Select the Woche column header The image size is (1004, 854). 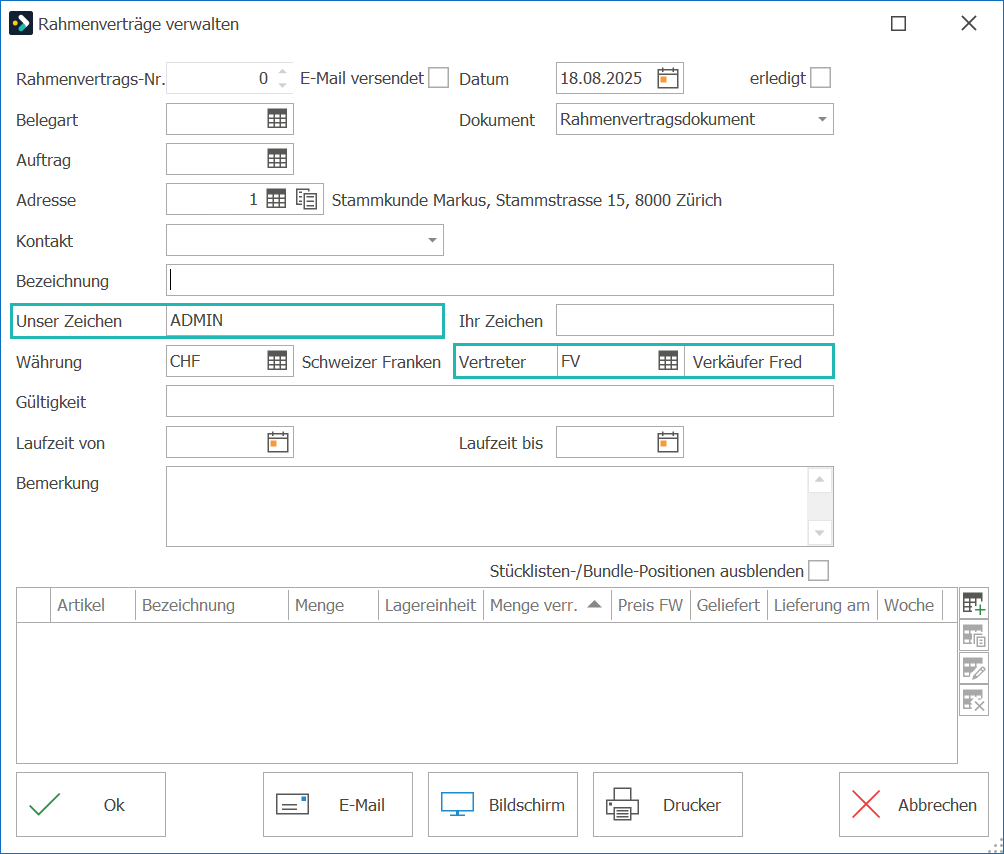(909, 605)
